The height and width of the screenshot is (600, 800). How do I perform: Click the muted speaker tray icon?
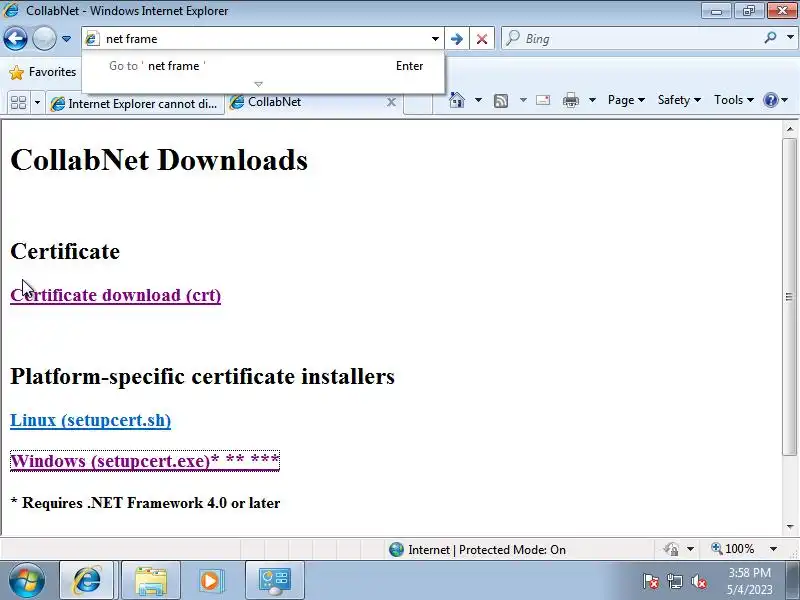coord(699,581)
